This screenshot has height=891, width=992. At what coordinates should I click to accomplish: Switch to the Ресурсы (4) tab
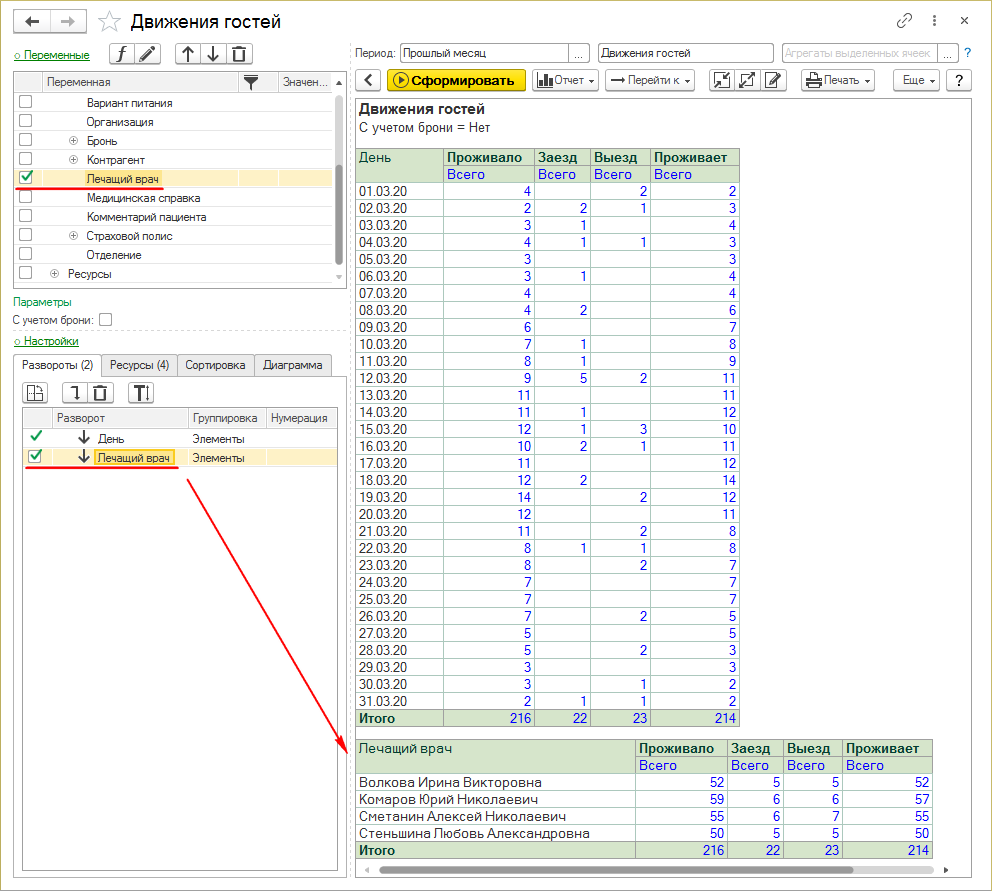tap(139, 365)
